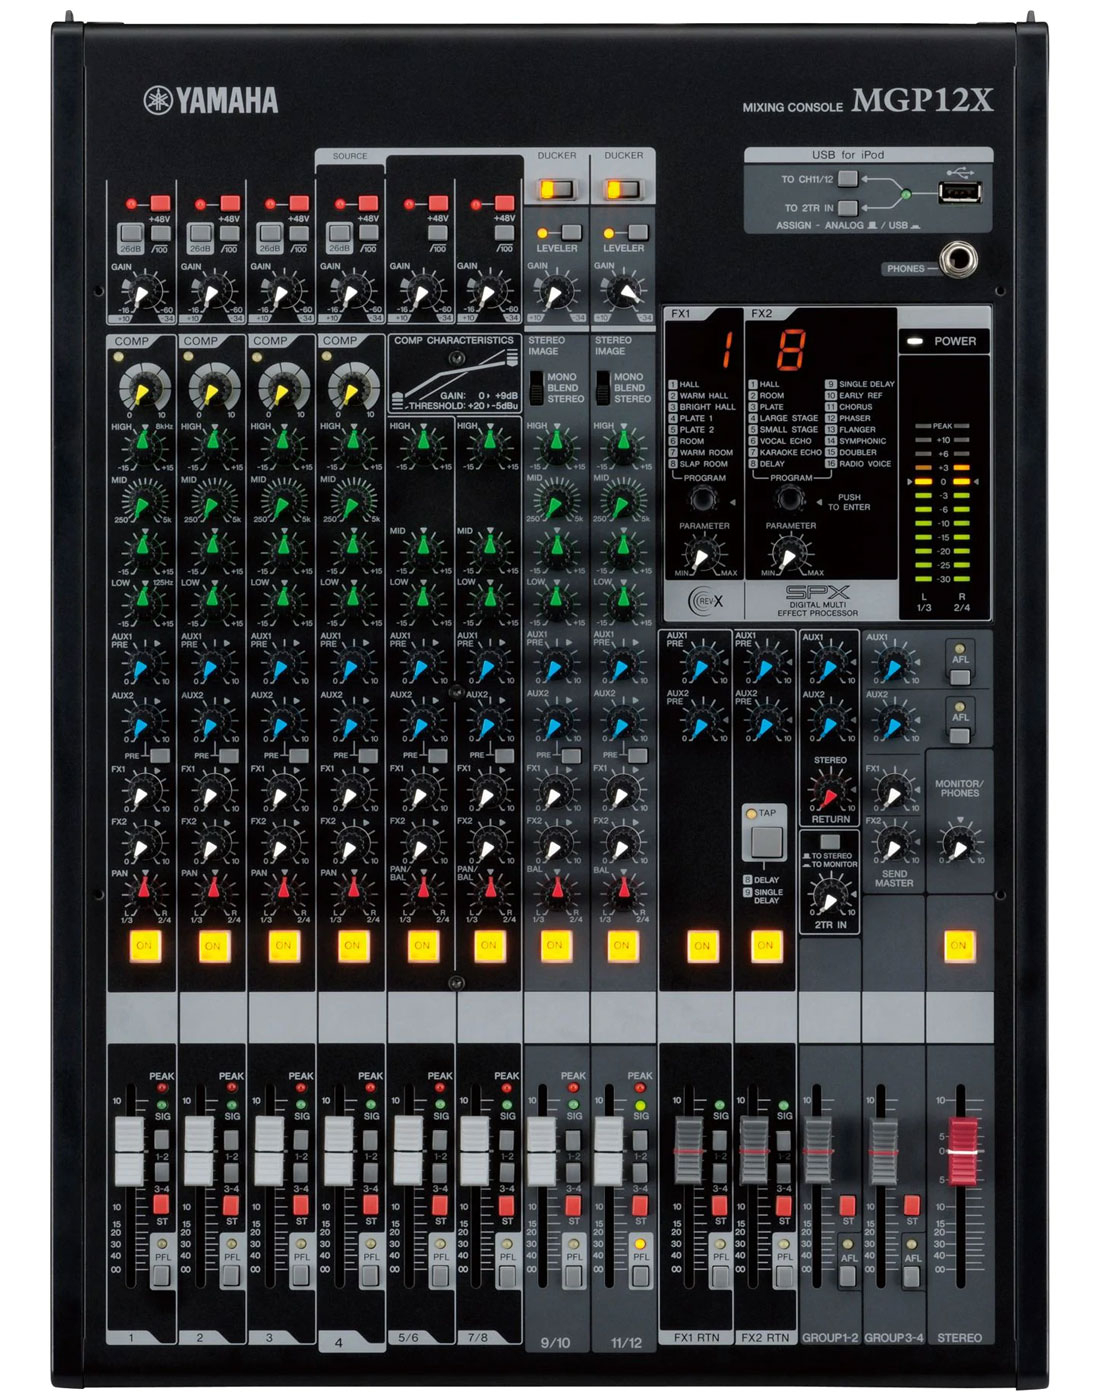1099x1400 pixels.
Task: Click the channel 1 FX1 send knob
Action: pos(143,793)
